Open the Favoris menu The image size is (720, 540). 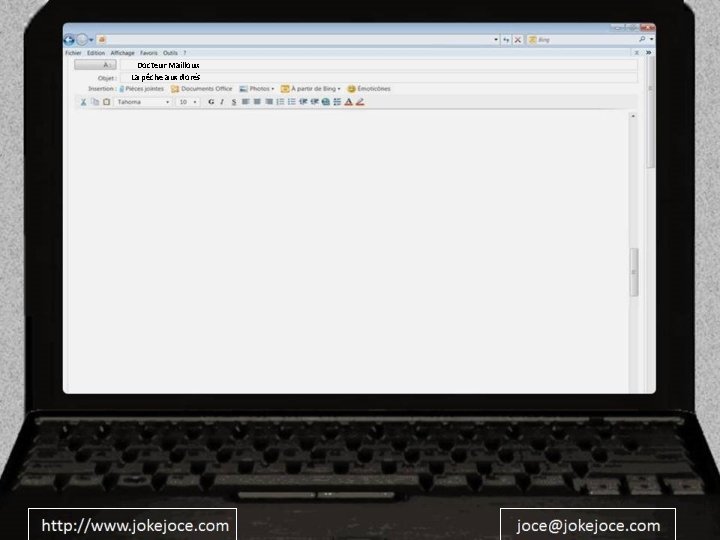(149, 53)
